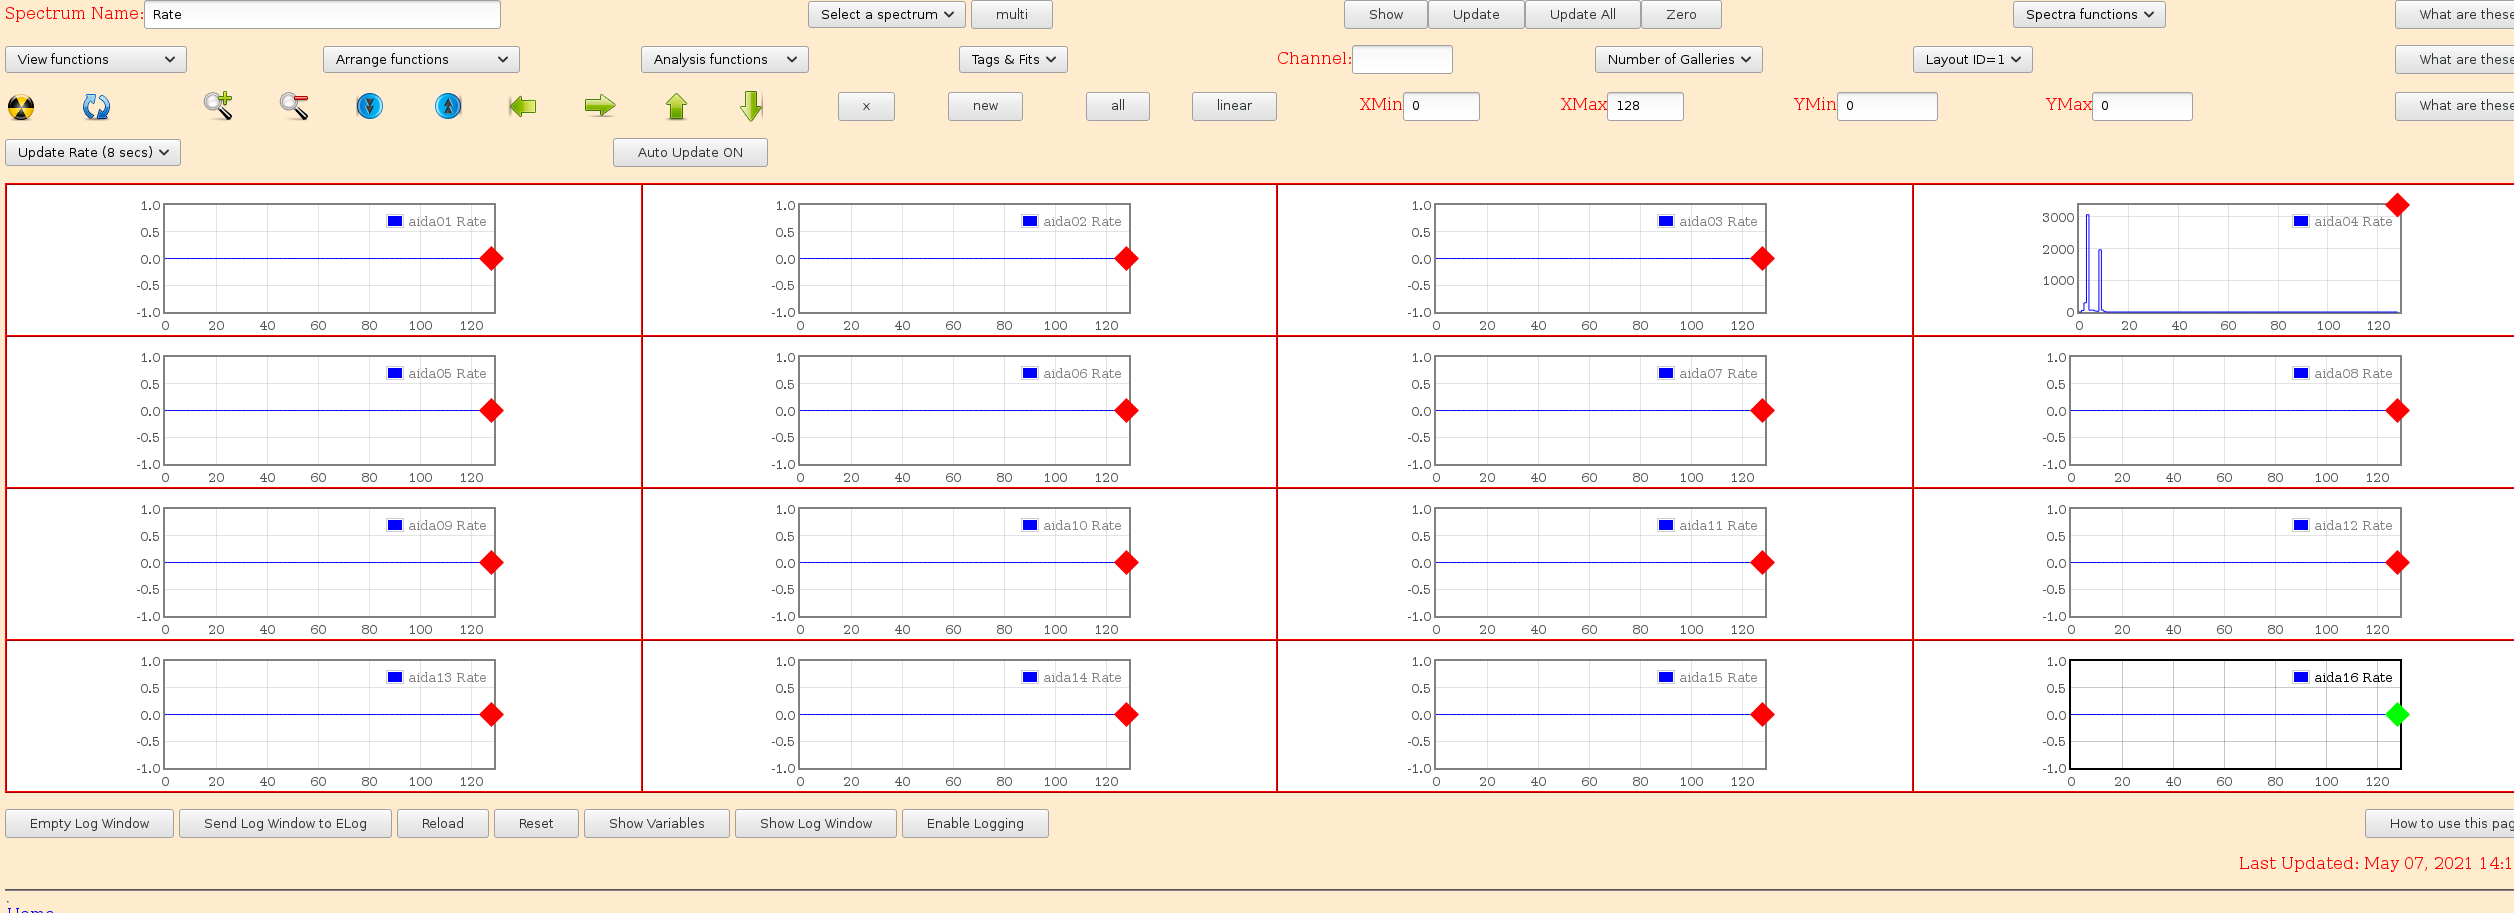Click the blue aida16 Rate legend swatch

click(2301, 677)
